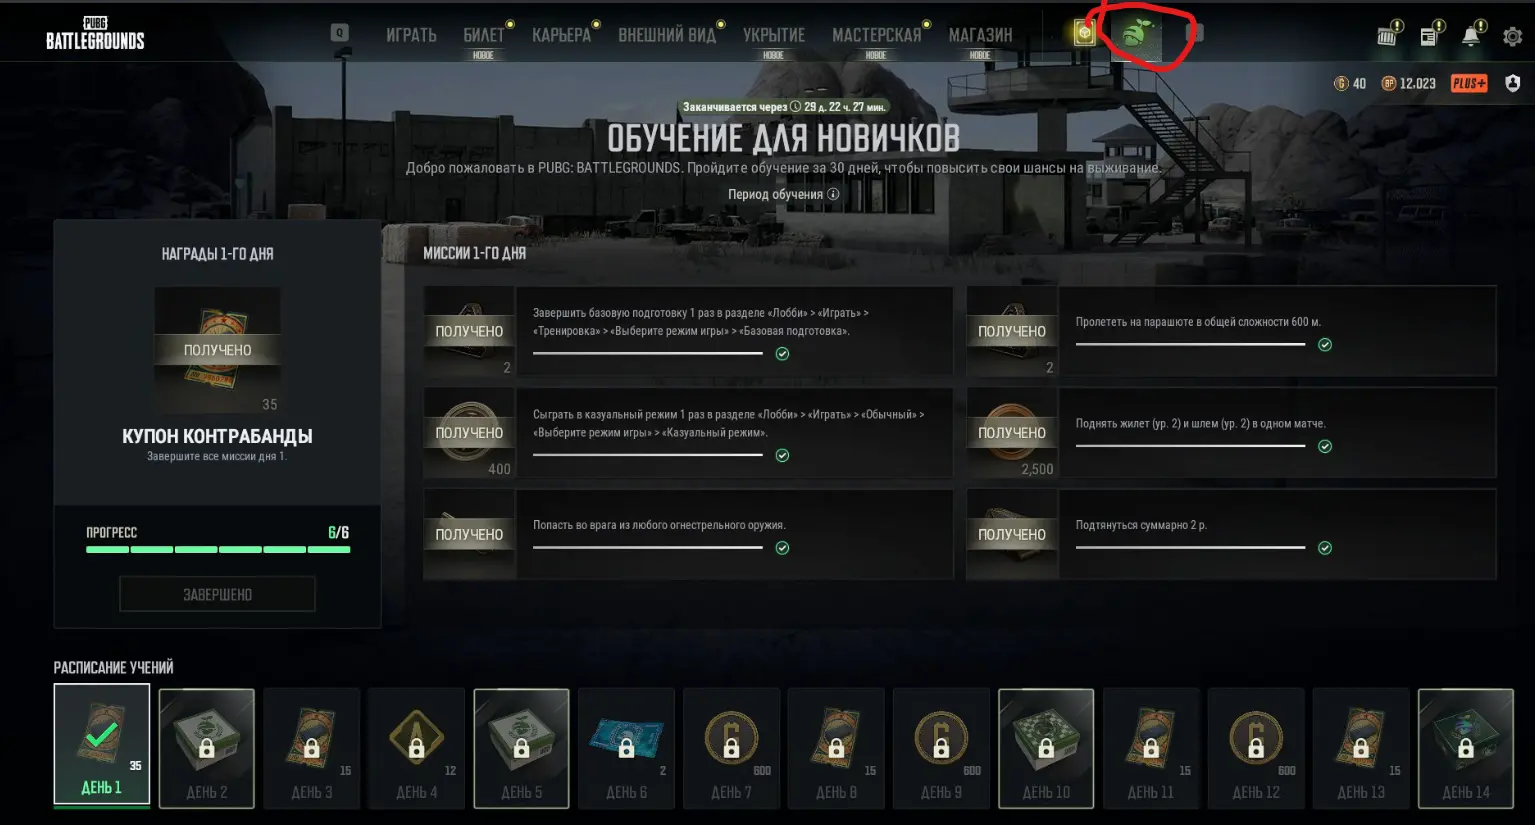Open the notifications bell
The image size is (1535, 825).
pyautogui.click(x=1471, y=35)
